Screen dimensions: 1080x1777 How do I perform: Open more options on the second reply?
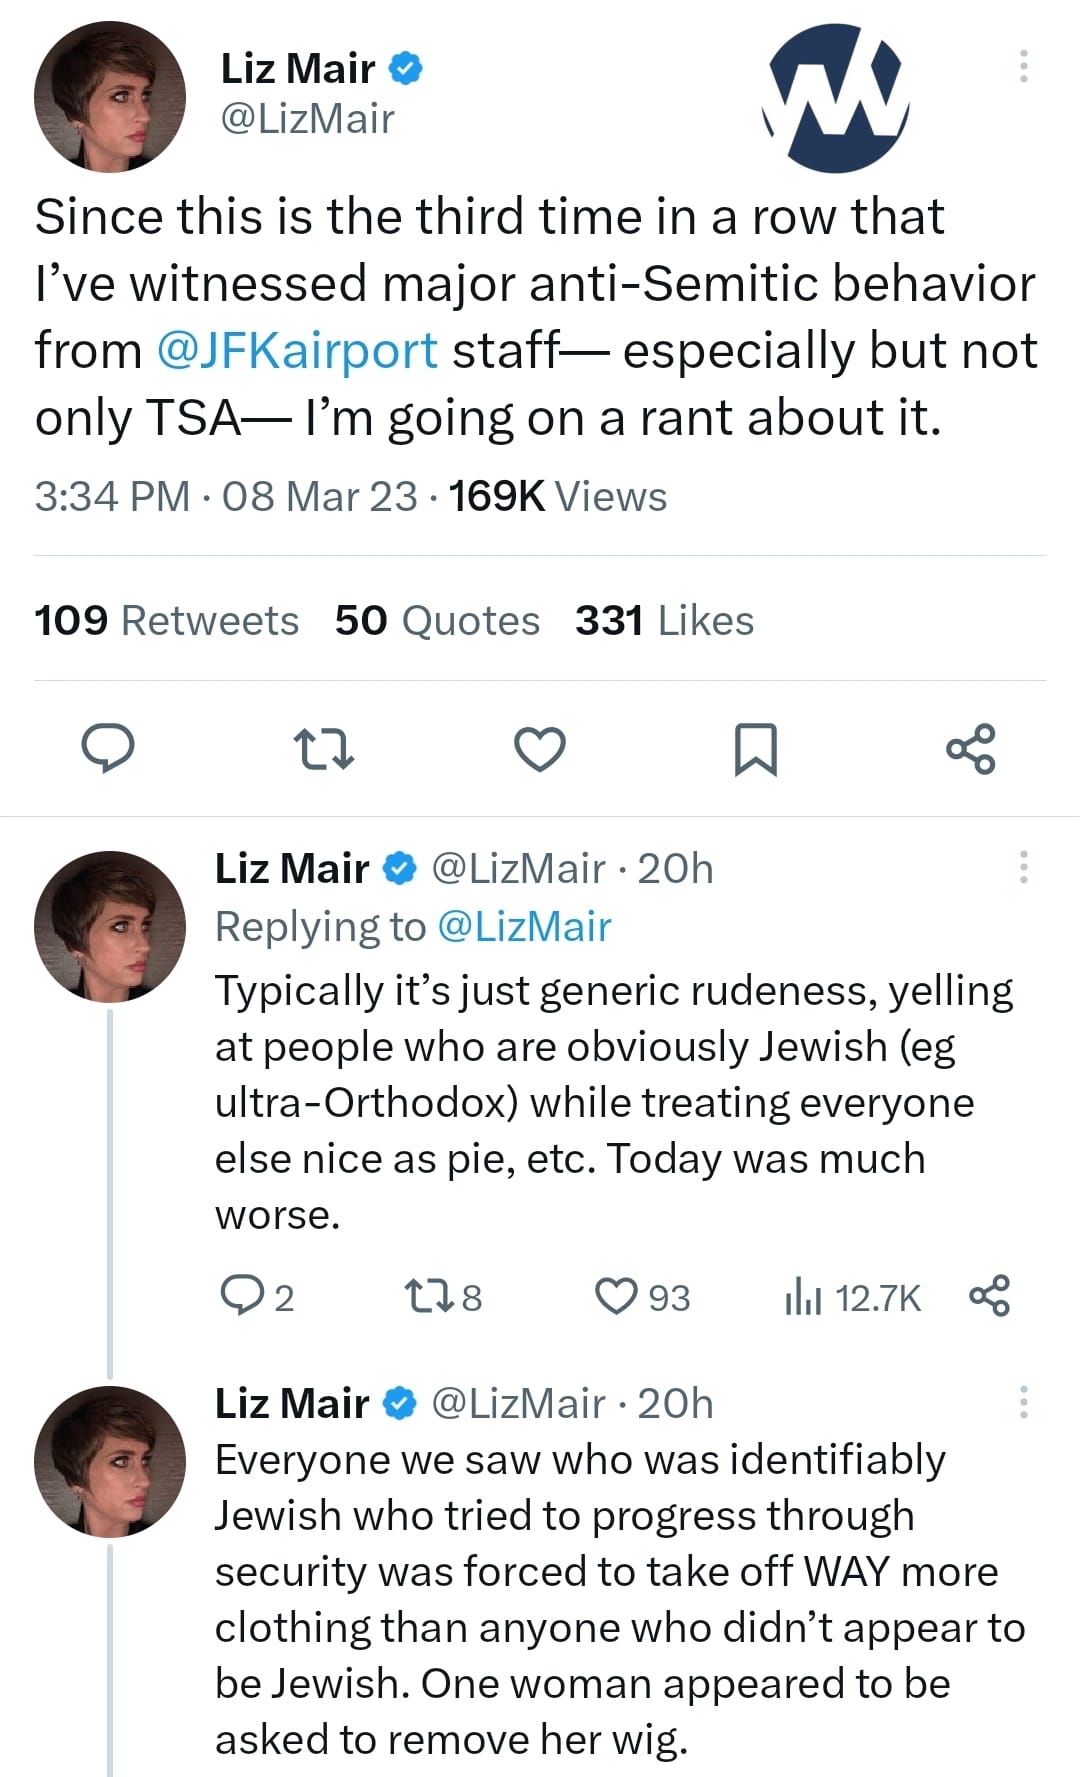point(1023,1402)
